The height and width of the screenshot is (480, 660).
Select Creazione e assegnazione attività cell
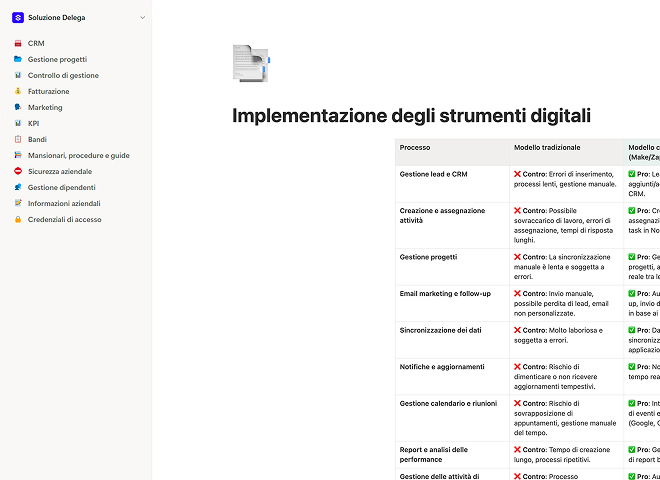coord(452,225)
